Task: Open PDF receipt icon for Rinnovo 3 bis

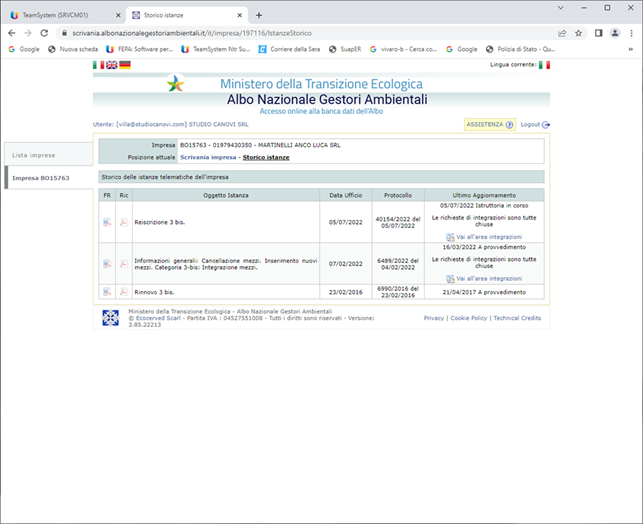Action: tap(124, 292)
